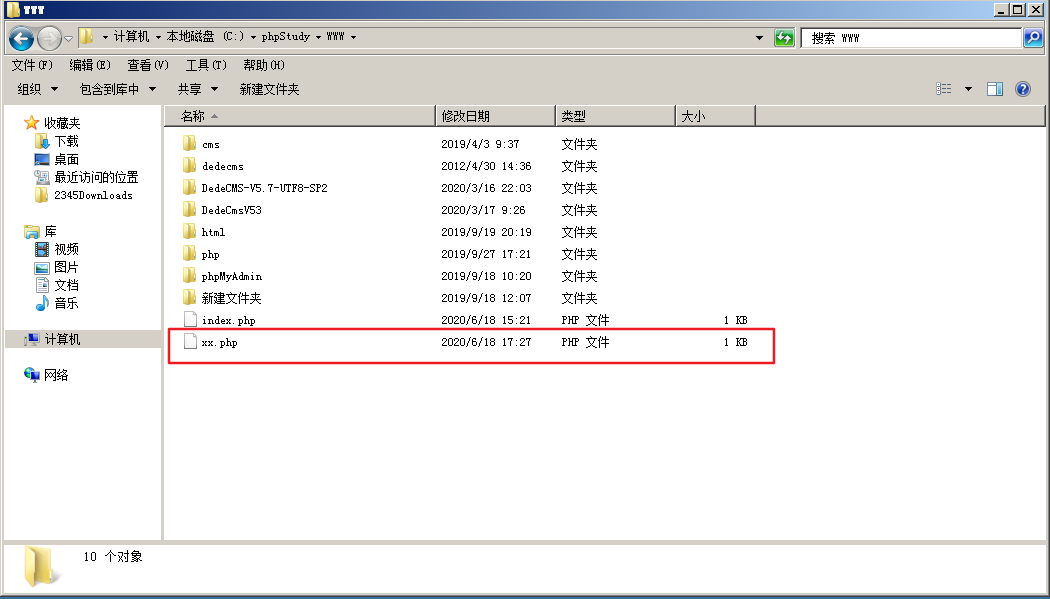
Task: Select 桌面 in the navigation pane
Action: [66, 159]
